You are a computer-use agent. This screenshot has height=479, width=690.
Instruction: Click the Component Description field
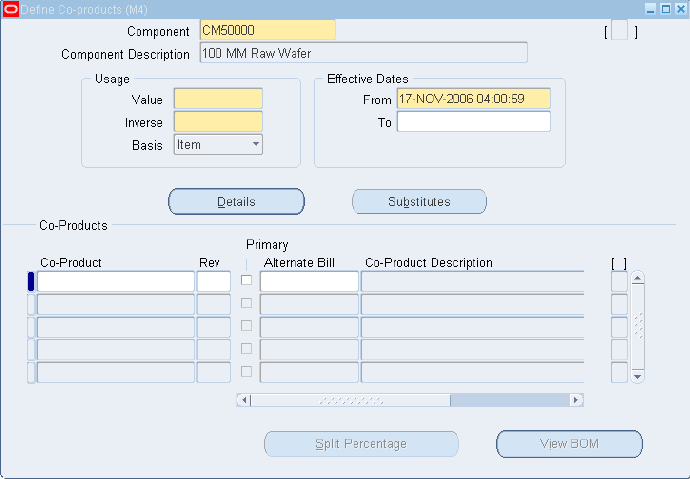pos(363,53)
